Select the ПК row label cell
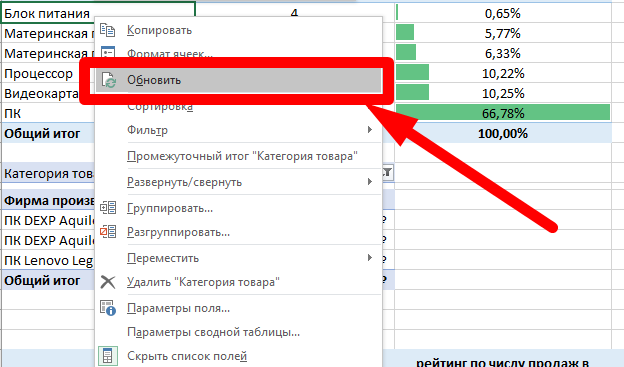 coord(48,113)
